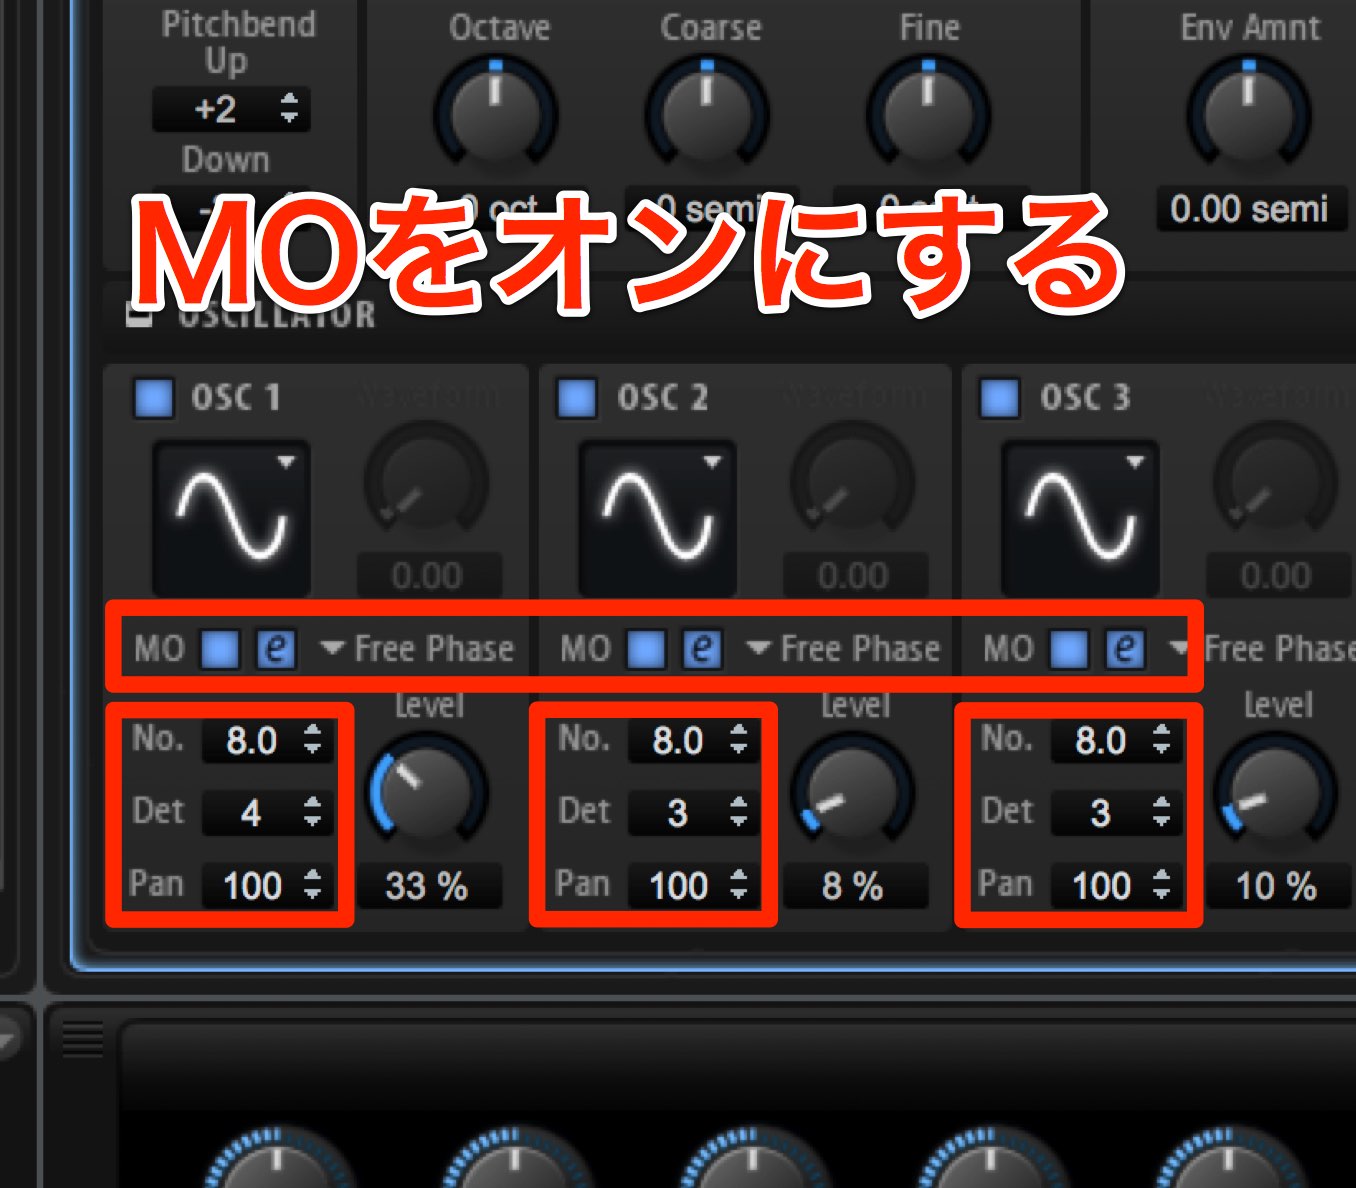Click OSC 2 Det value 3
The height and width of the screenshot is (1188, 1356).
pyautogui.click(x=677, y=813)
